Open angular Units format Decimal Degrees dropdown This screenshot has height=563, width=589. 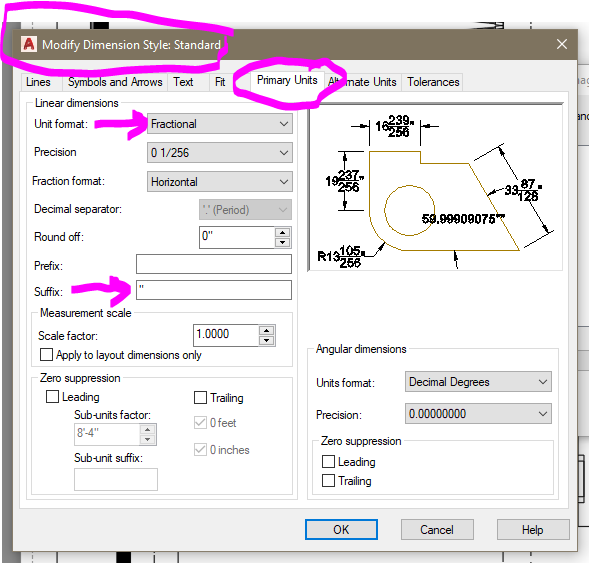[x=478, y=382]
